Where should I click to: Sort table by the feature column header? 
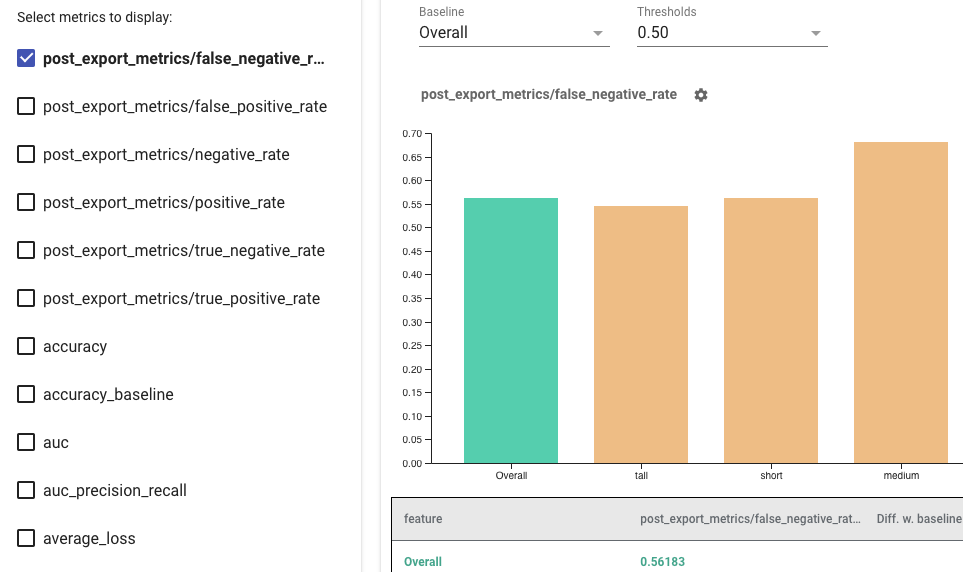423,519
